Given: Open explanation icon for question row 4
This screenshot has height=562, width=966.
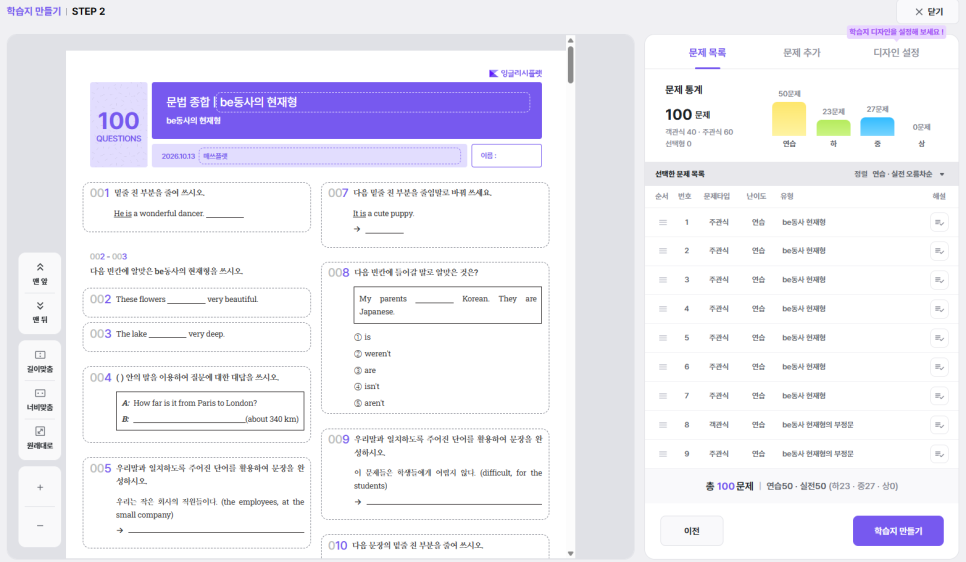Looking at the screenshot, I should click(x=939, y=309).
